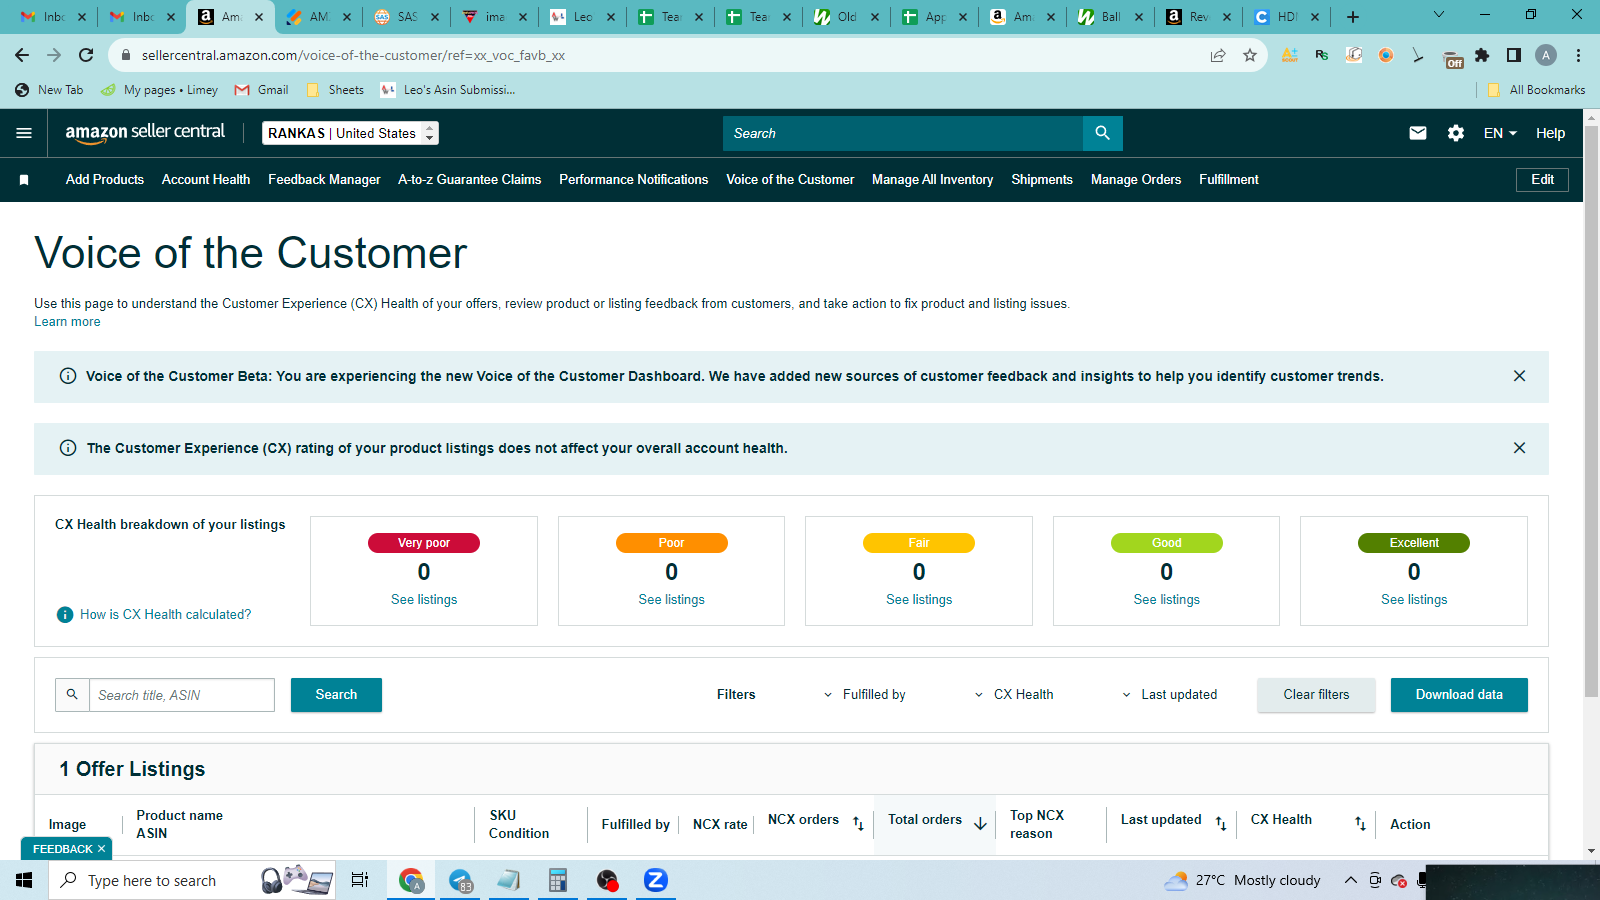This screenshot has height=900, width=1600.
Task: Open Add Products menu item
Action: (105, 180)
